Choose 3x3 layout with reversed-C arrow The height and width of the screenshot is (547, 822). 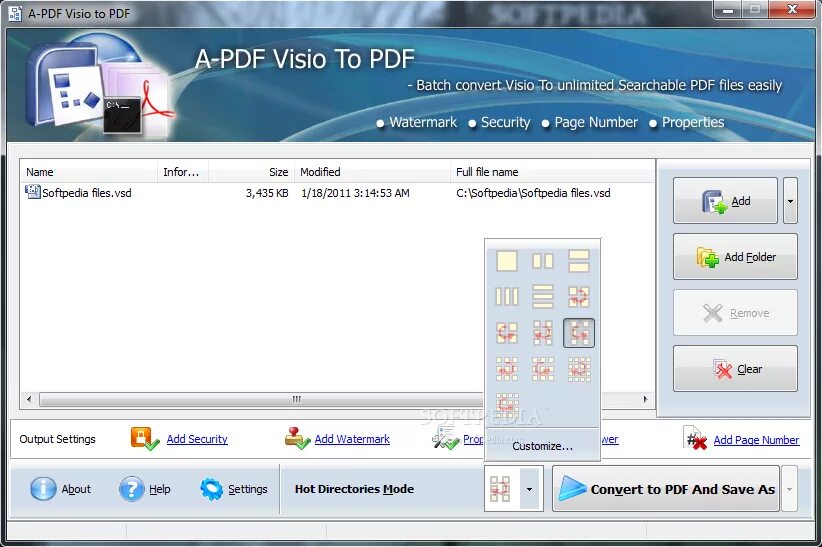tap(507, 369)
